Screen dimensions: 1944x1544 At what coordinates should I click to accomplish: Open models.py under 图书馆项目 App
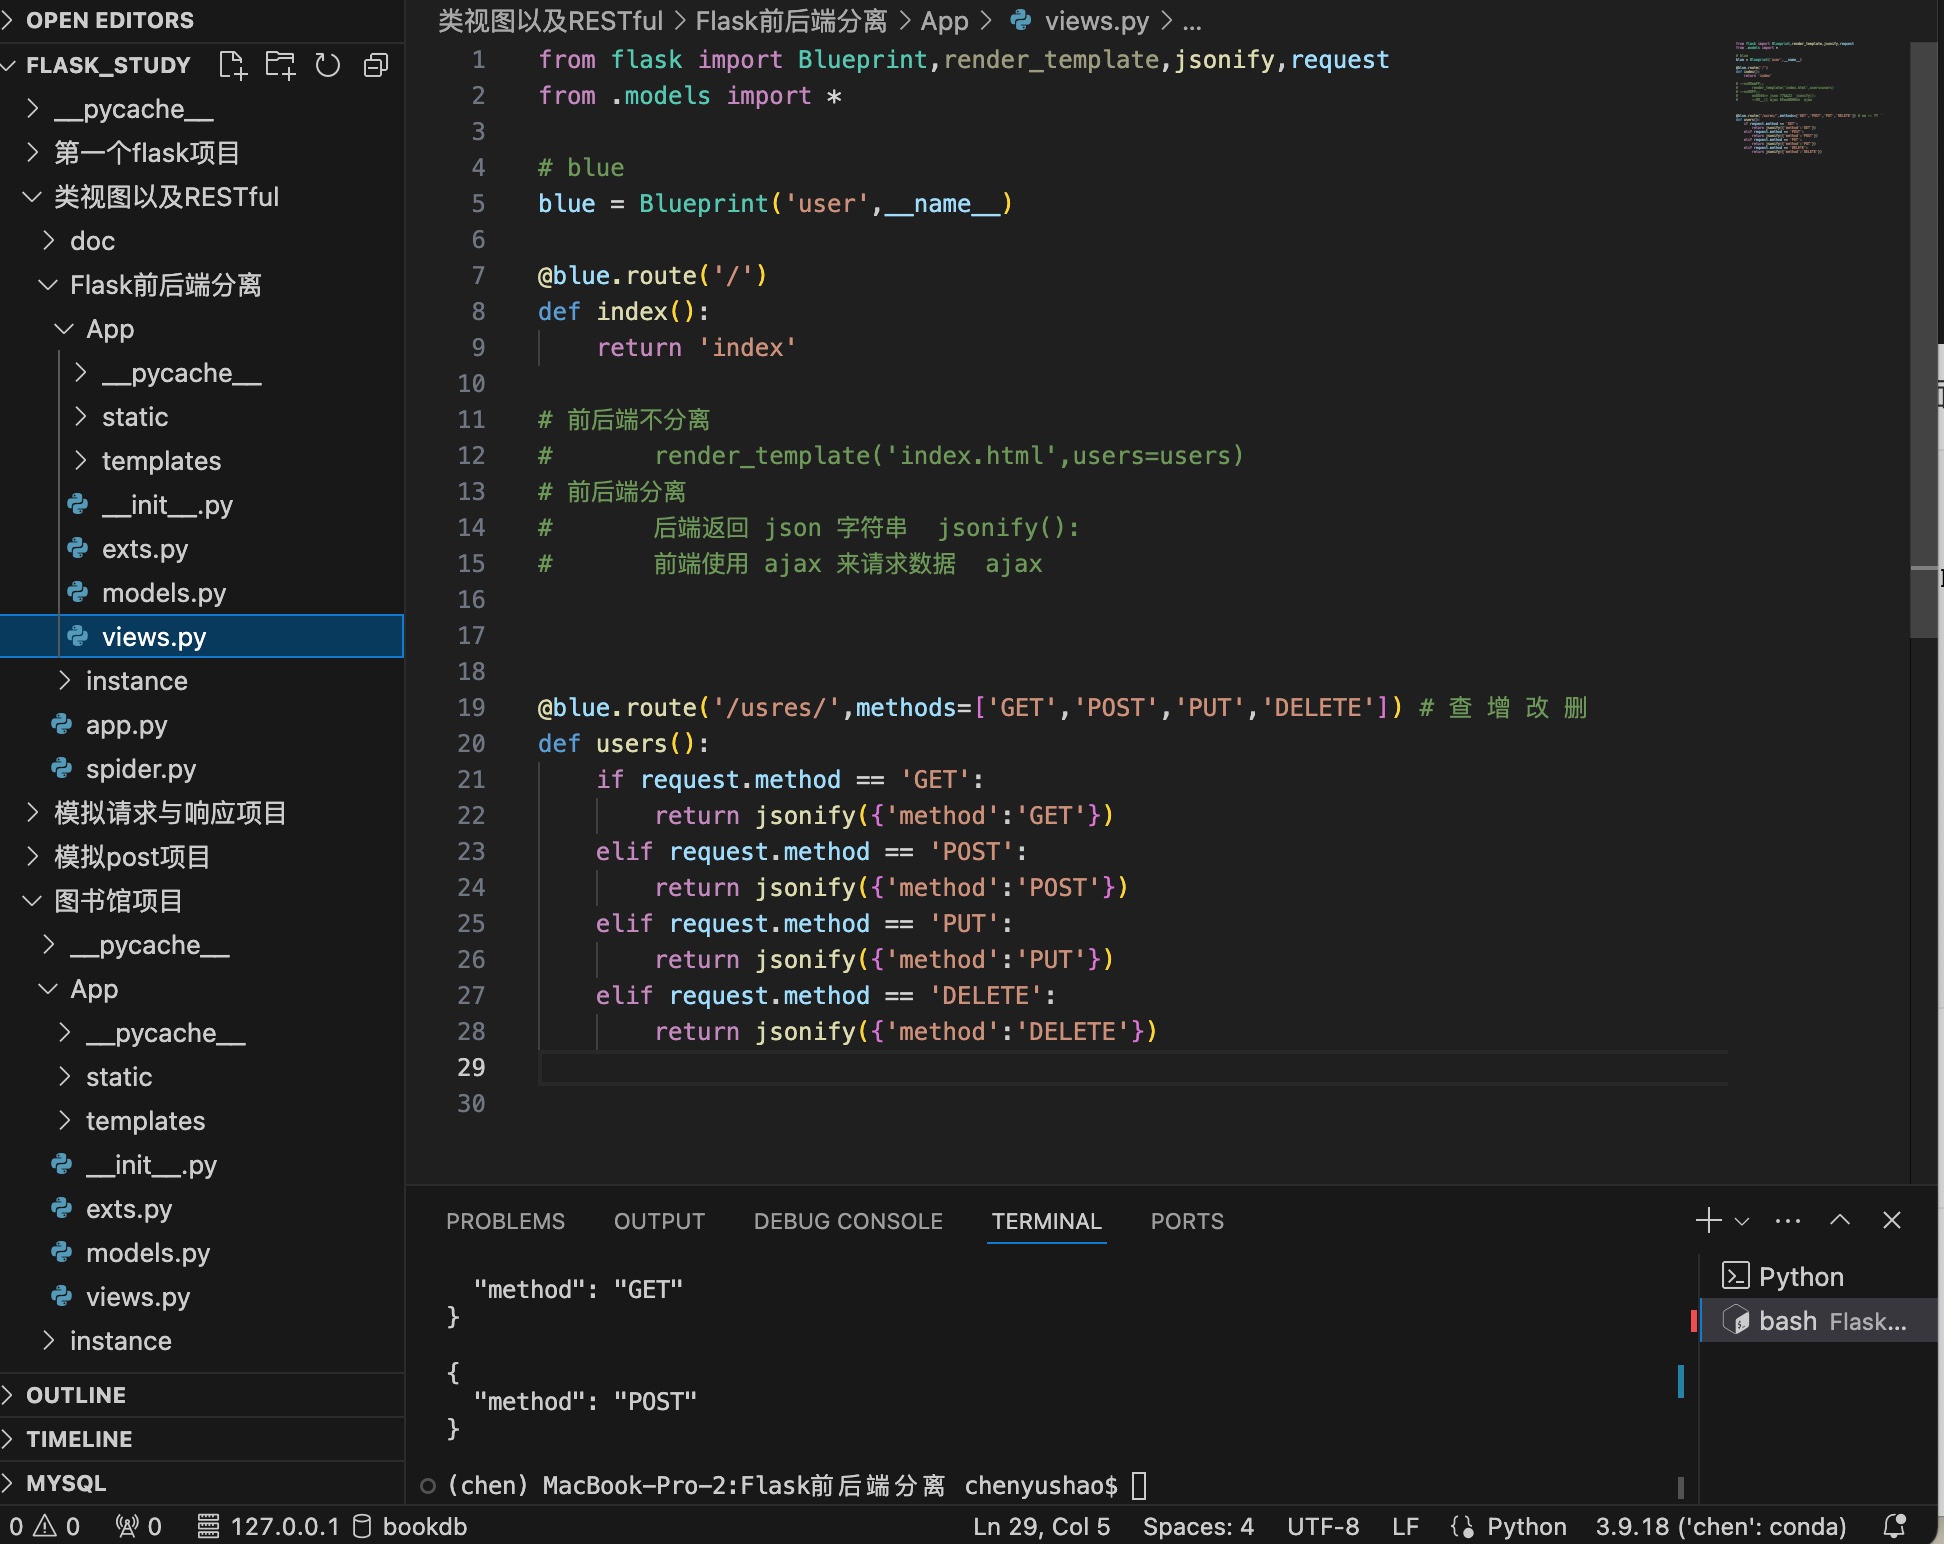(202, 1253)
